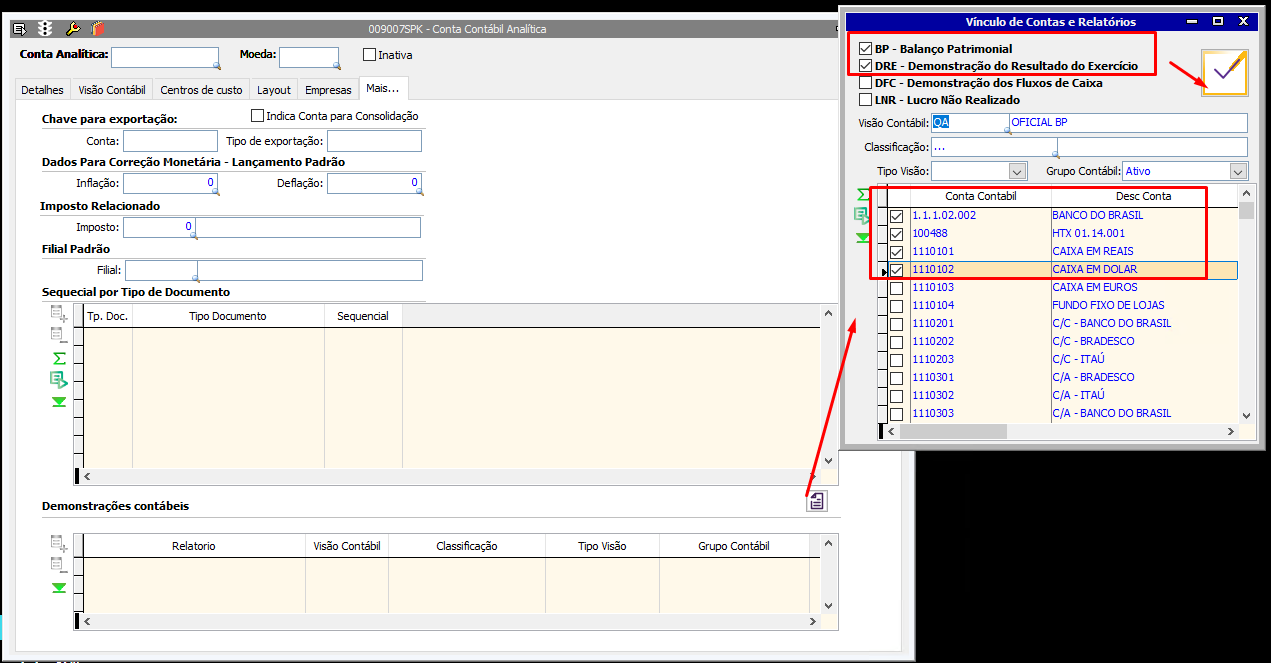The image size is (1271, 663).
Task: Click the Tipo Documento column header
Action: (228, 316)
